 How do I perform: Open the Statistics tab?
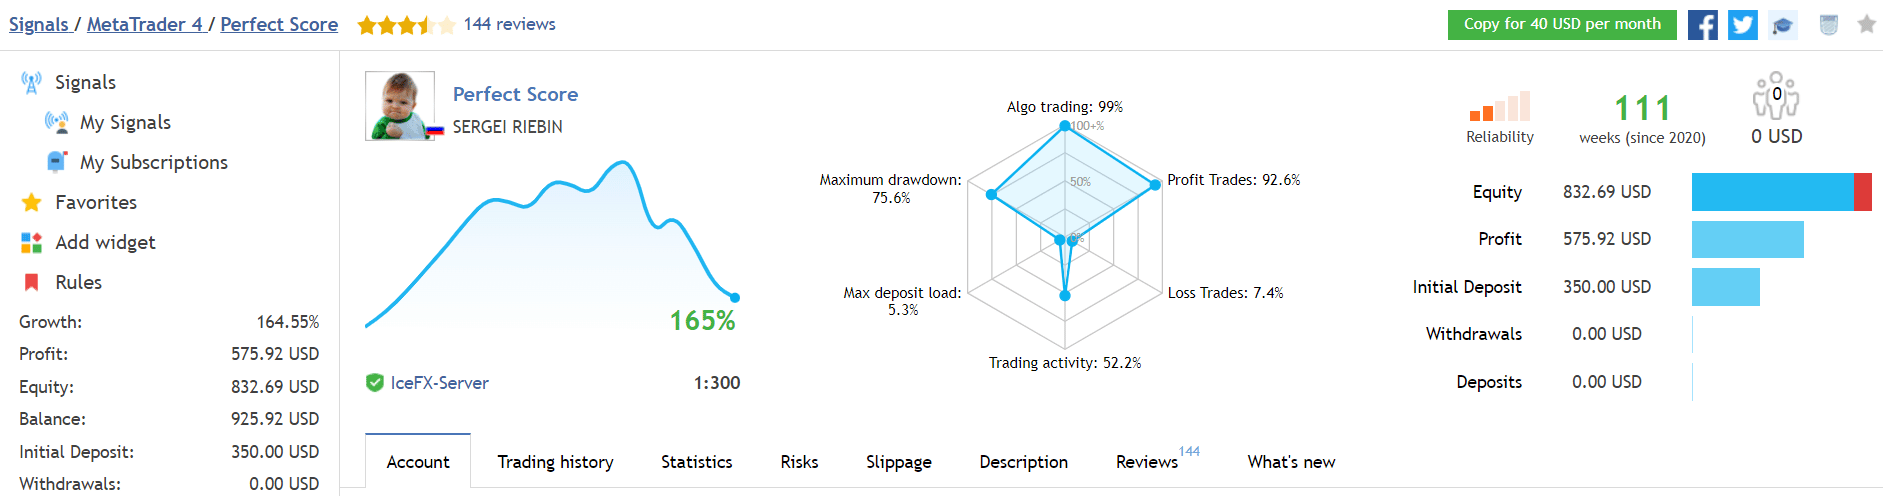pos(696,462)
